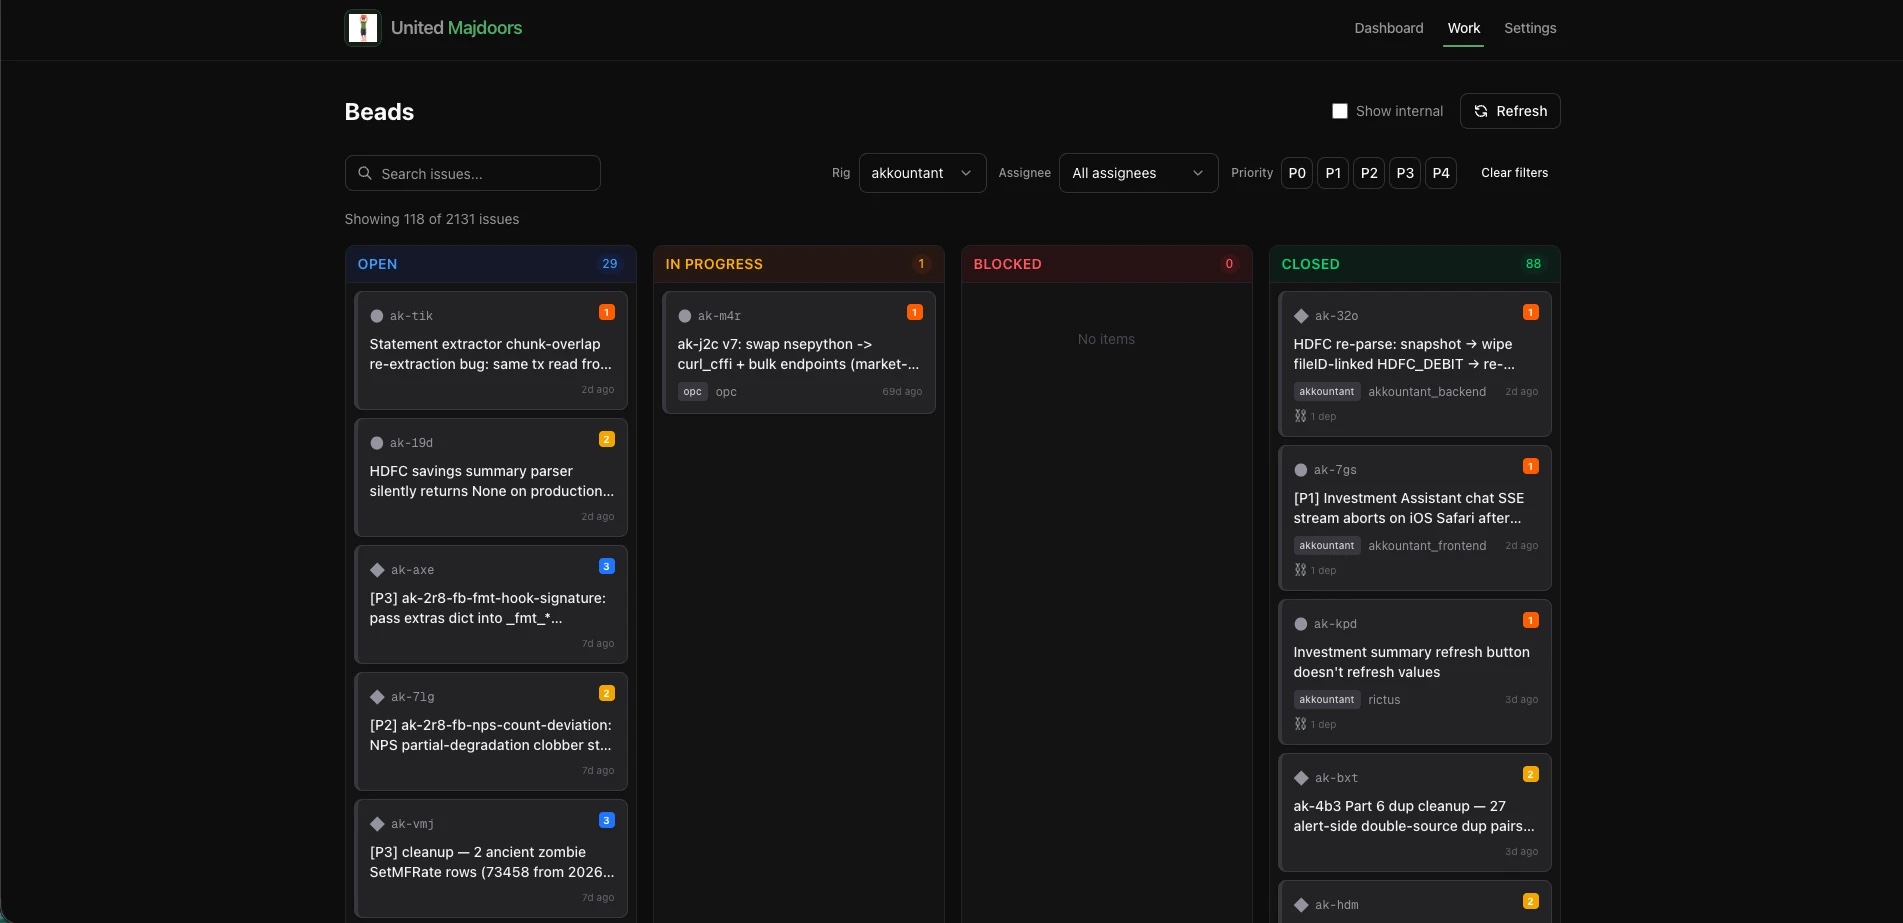
Task: Click the United Majdoors title link
Action: (x=456, y=28)
